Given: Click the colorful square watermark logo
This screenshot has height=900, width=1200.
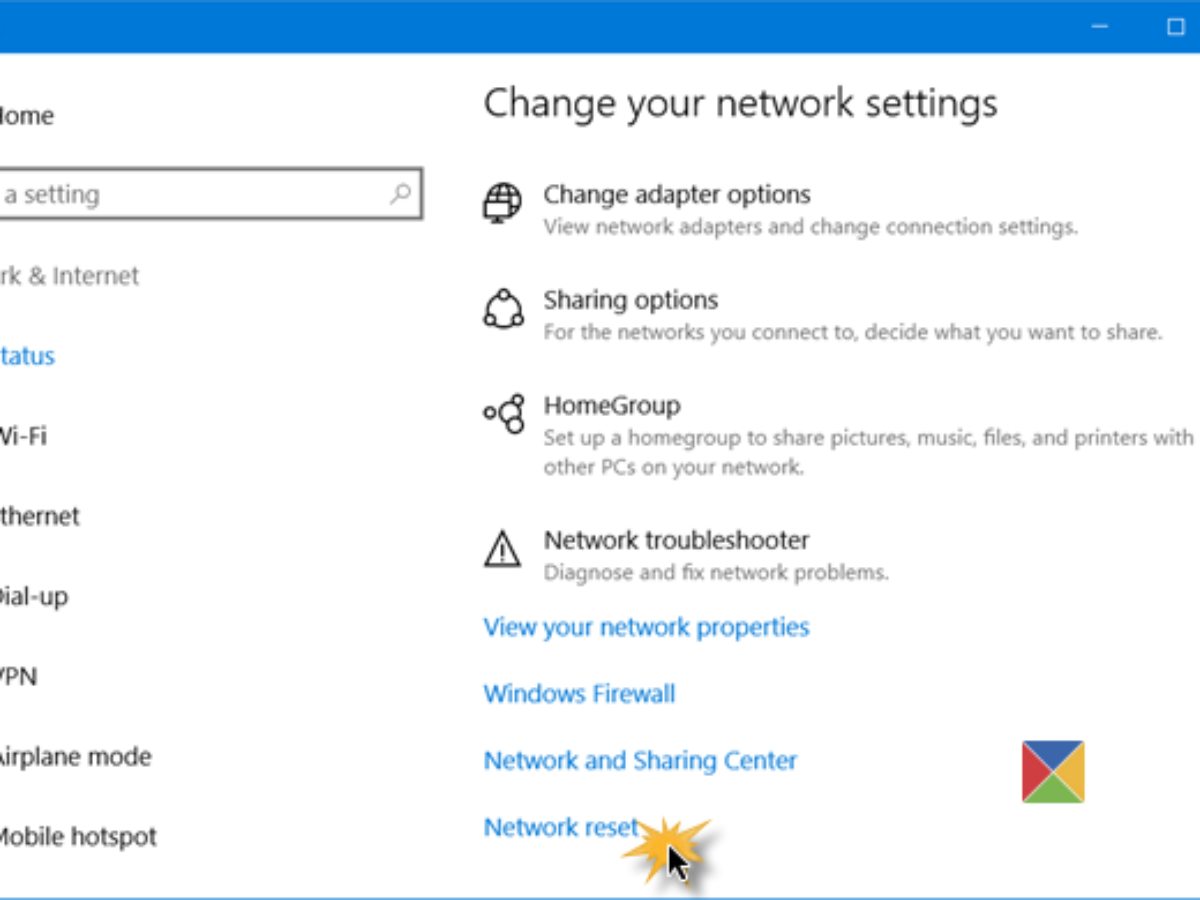Looking at the screenshot, I should pos(1052,771).
